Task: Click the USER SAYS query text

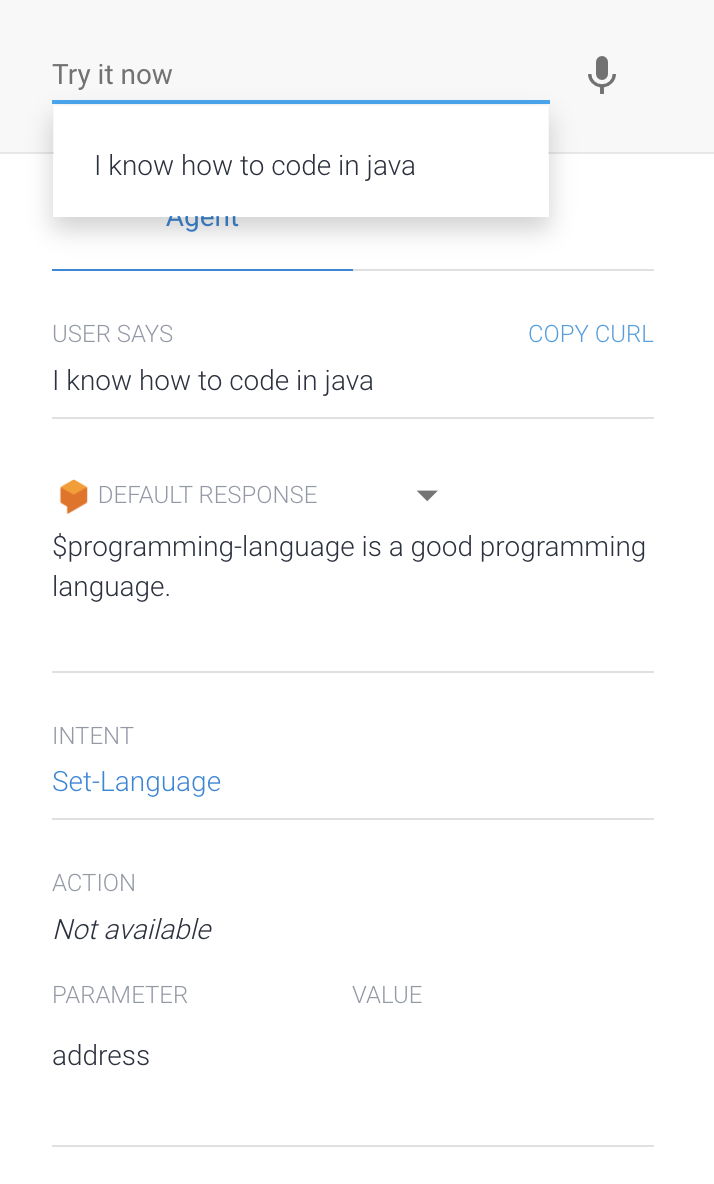Action: click(212, 380)
